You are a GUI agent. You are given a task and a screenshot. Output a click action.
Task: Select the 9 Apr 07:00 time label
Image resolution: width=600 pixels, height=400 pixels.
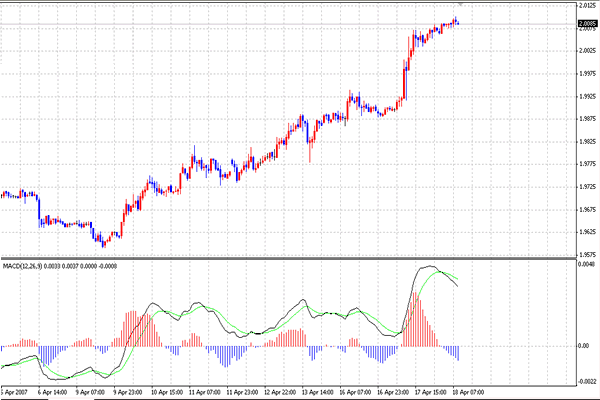90,392
